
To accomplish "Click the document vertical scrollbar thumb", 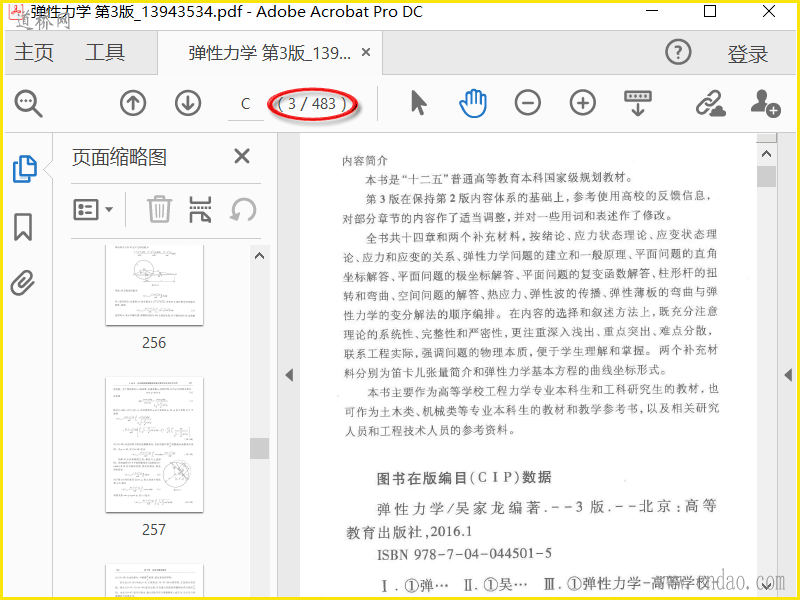I will 766,177.
